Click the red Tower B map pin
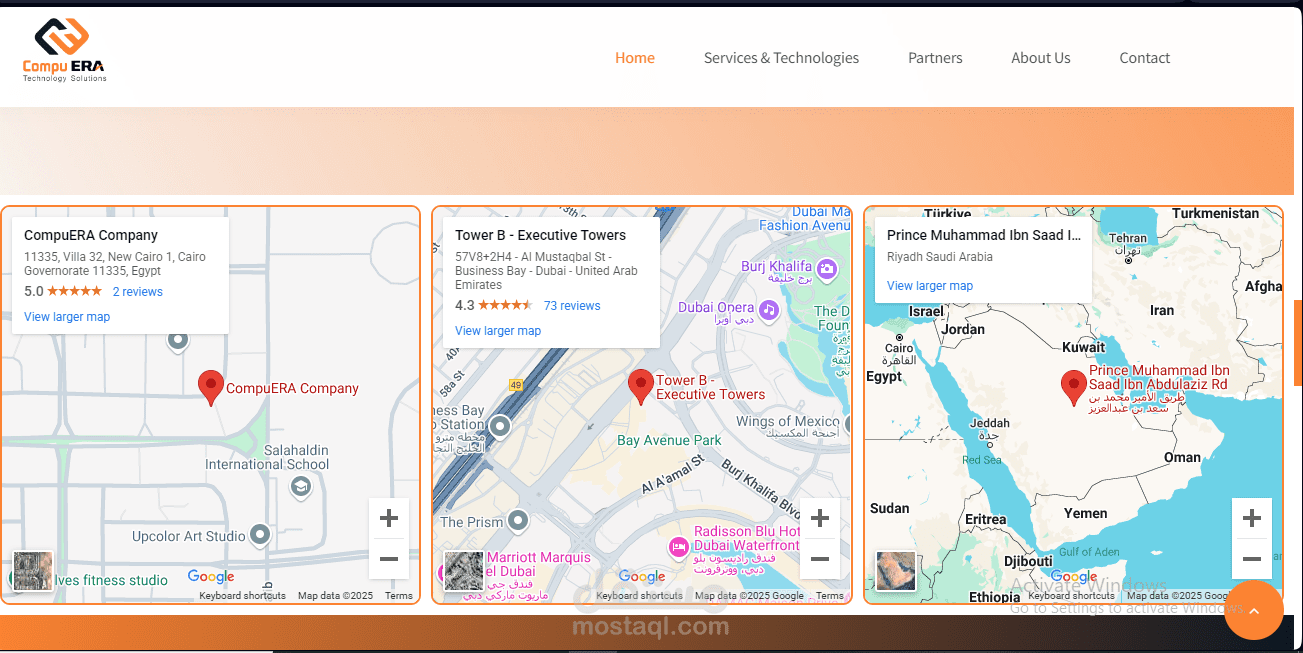1303x653 pixels. click(x=641, y=386)
